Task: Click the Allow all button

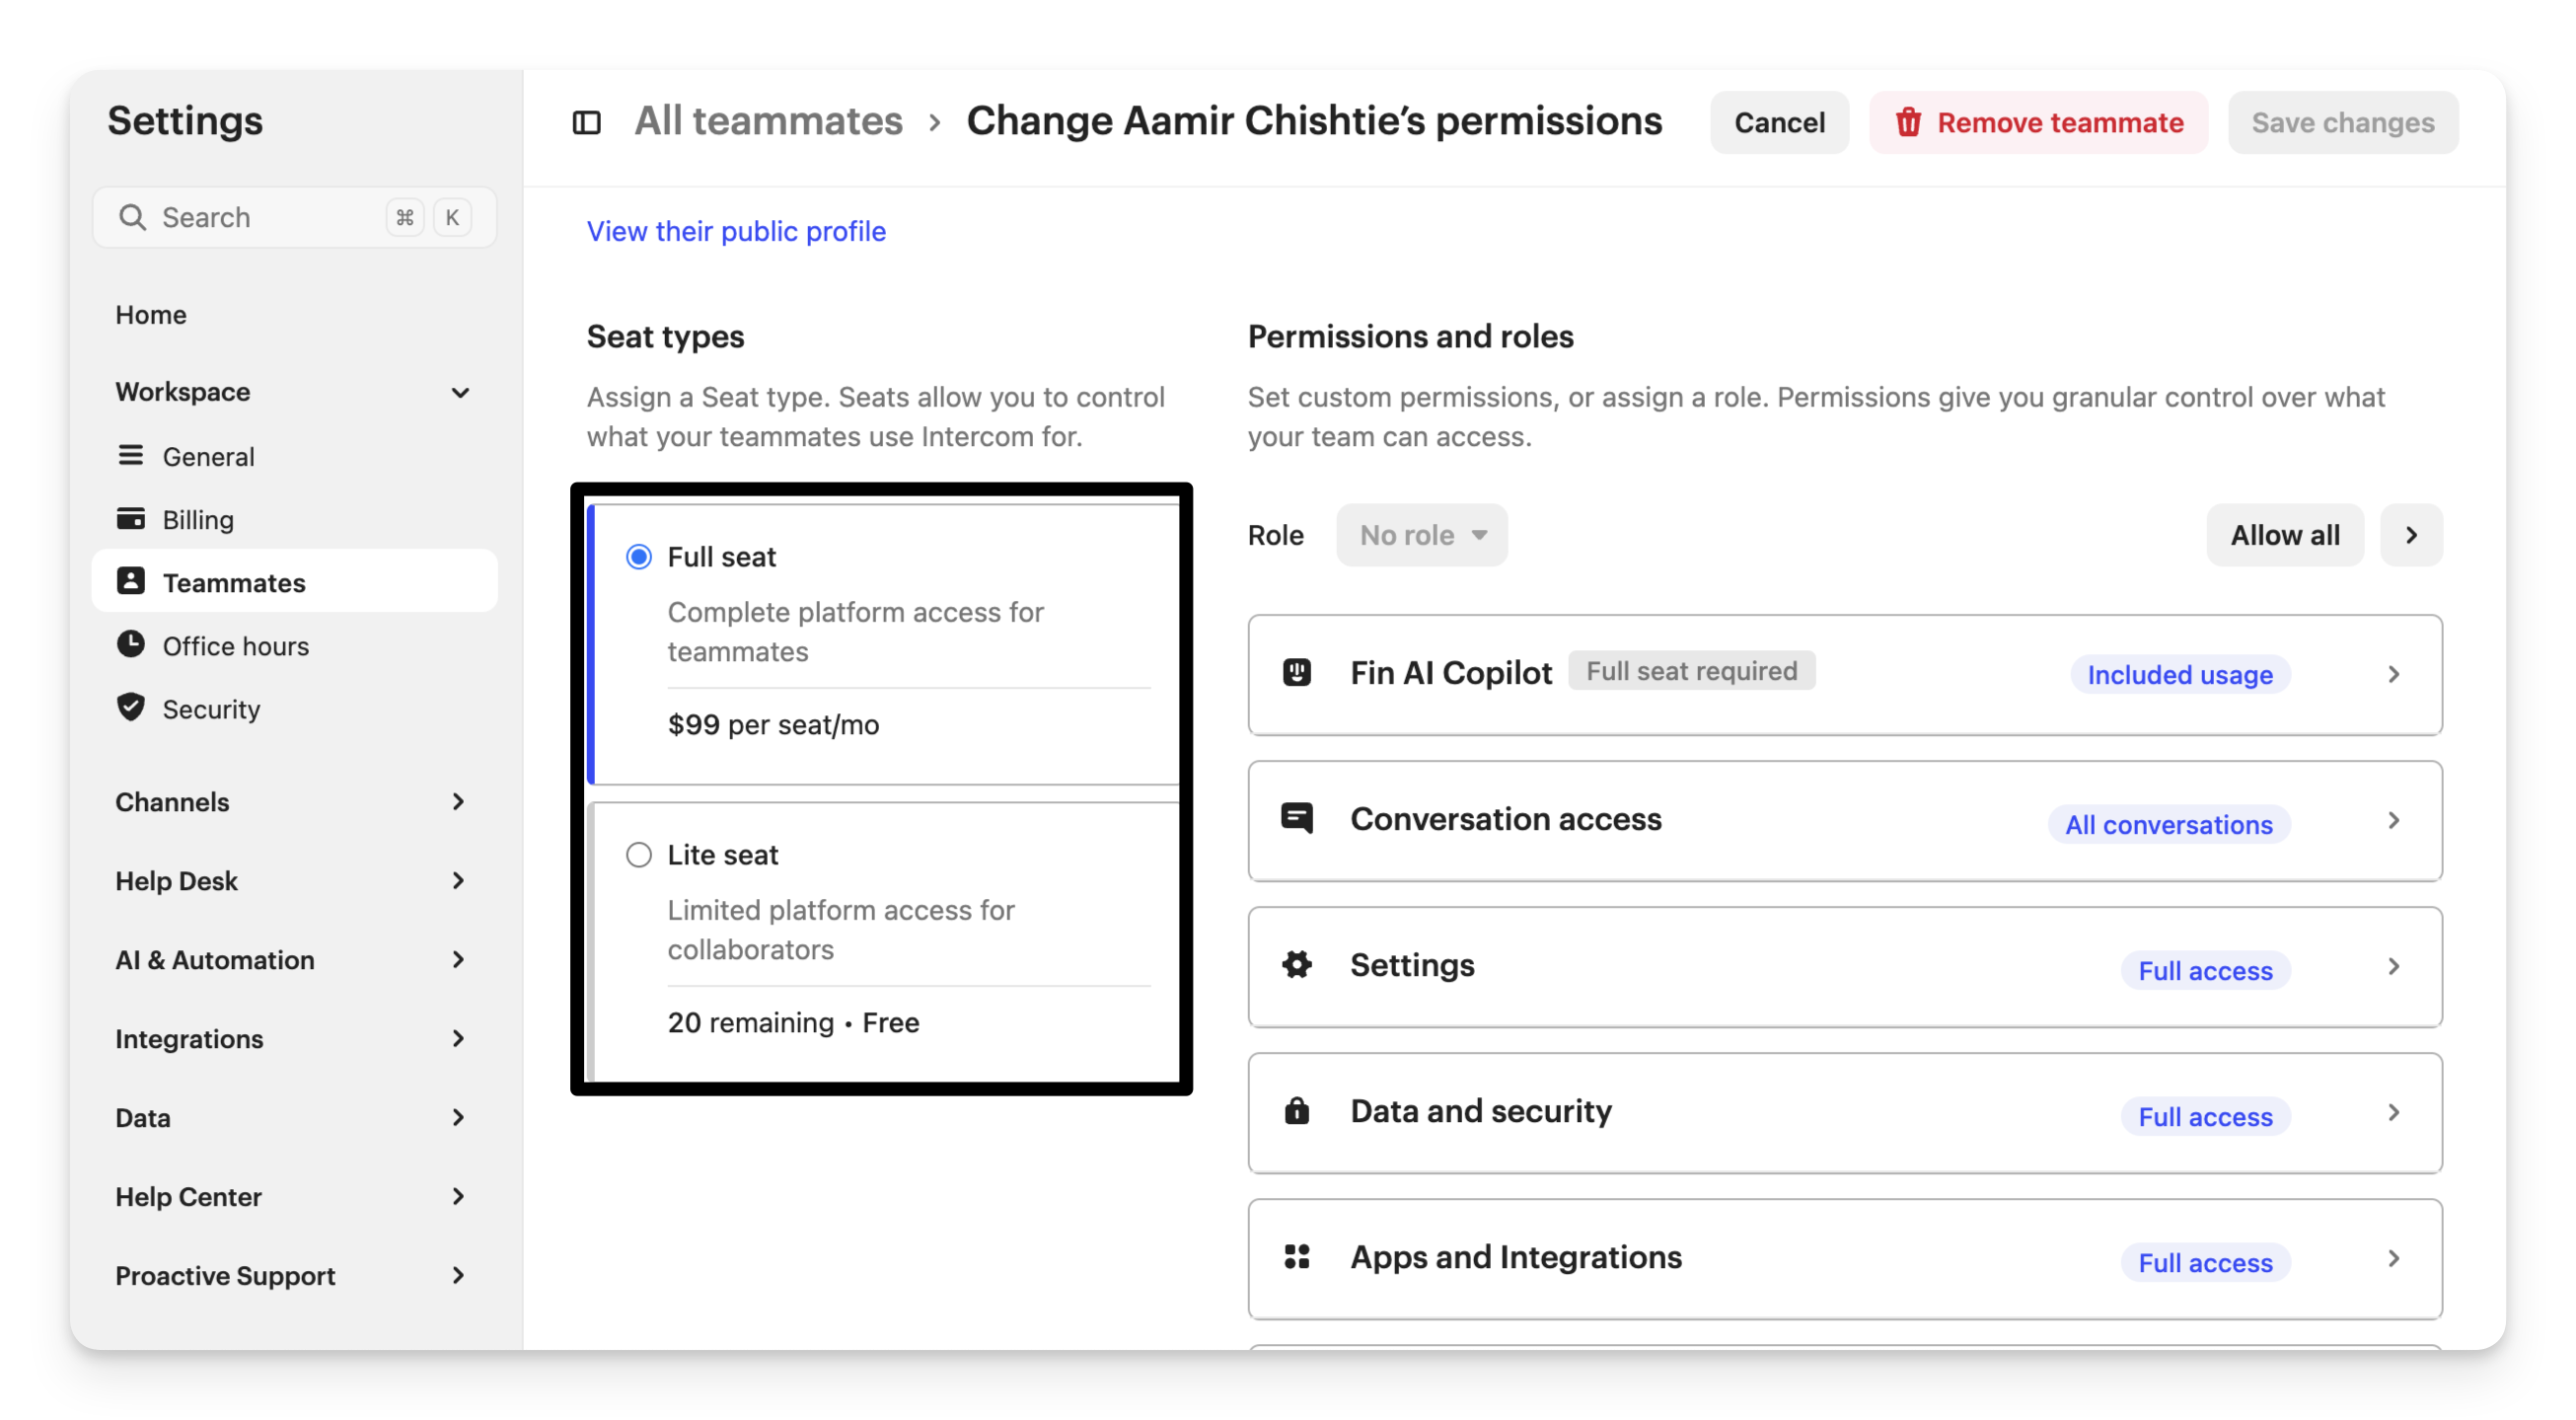Action: tap(2285, 535)
